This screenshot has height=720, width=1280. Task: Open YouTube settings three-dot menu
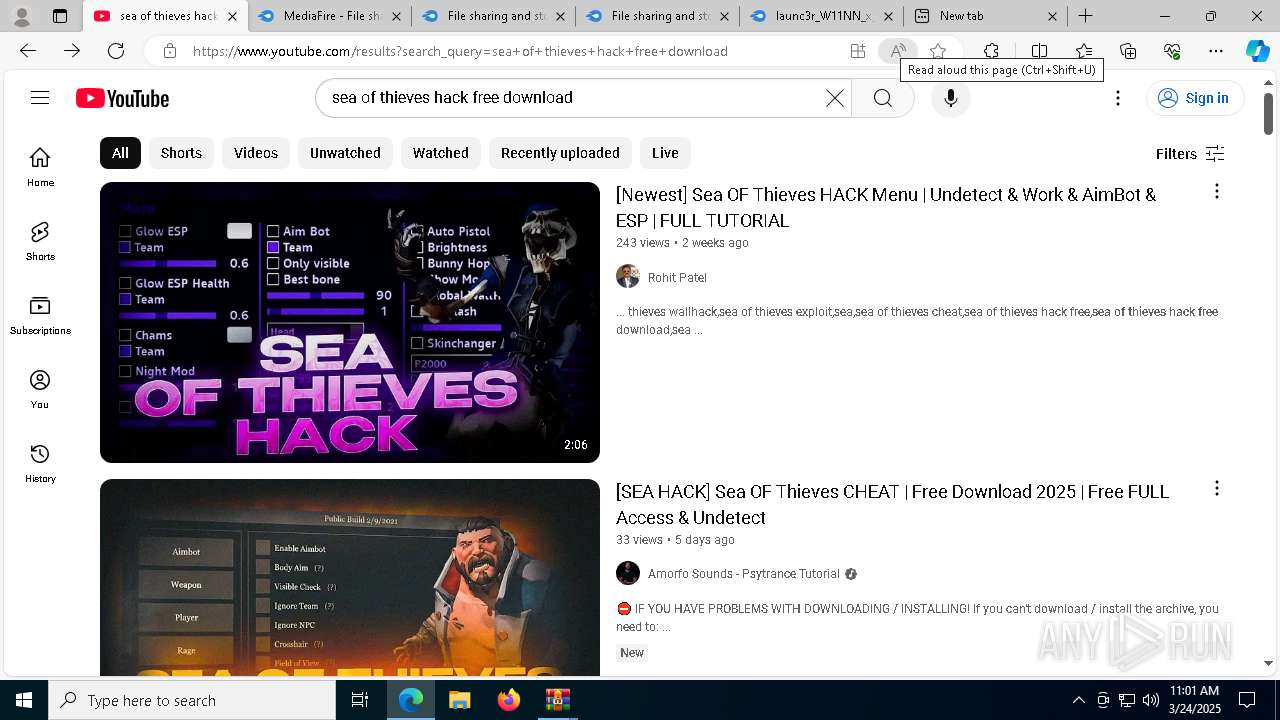click(1118, 98)
